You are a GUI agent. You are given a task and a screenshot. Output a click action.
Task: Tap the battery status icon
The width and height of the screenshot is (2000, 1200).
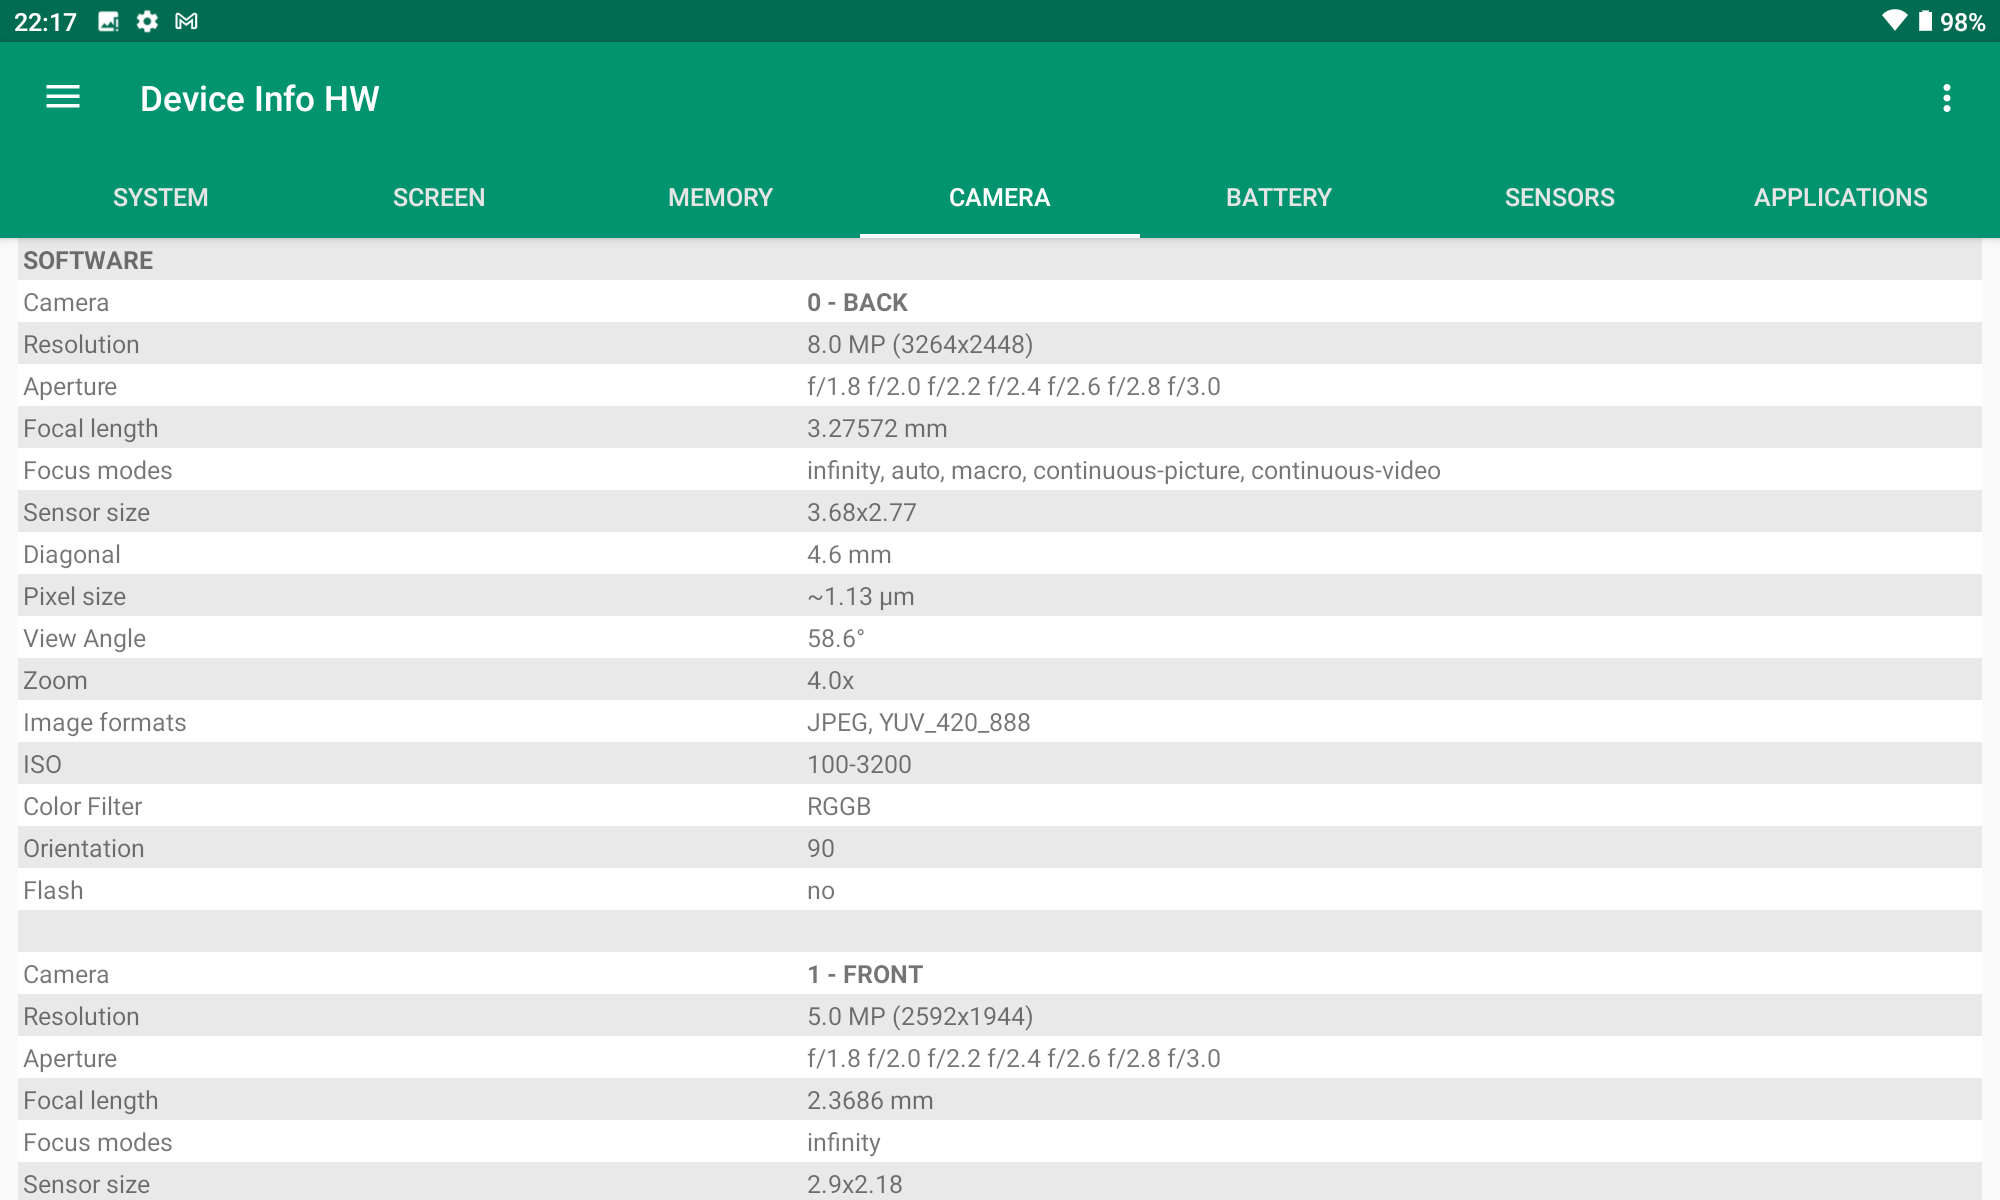coord(1925,21)
